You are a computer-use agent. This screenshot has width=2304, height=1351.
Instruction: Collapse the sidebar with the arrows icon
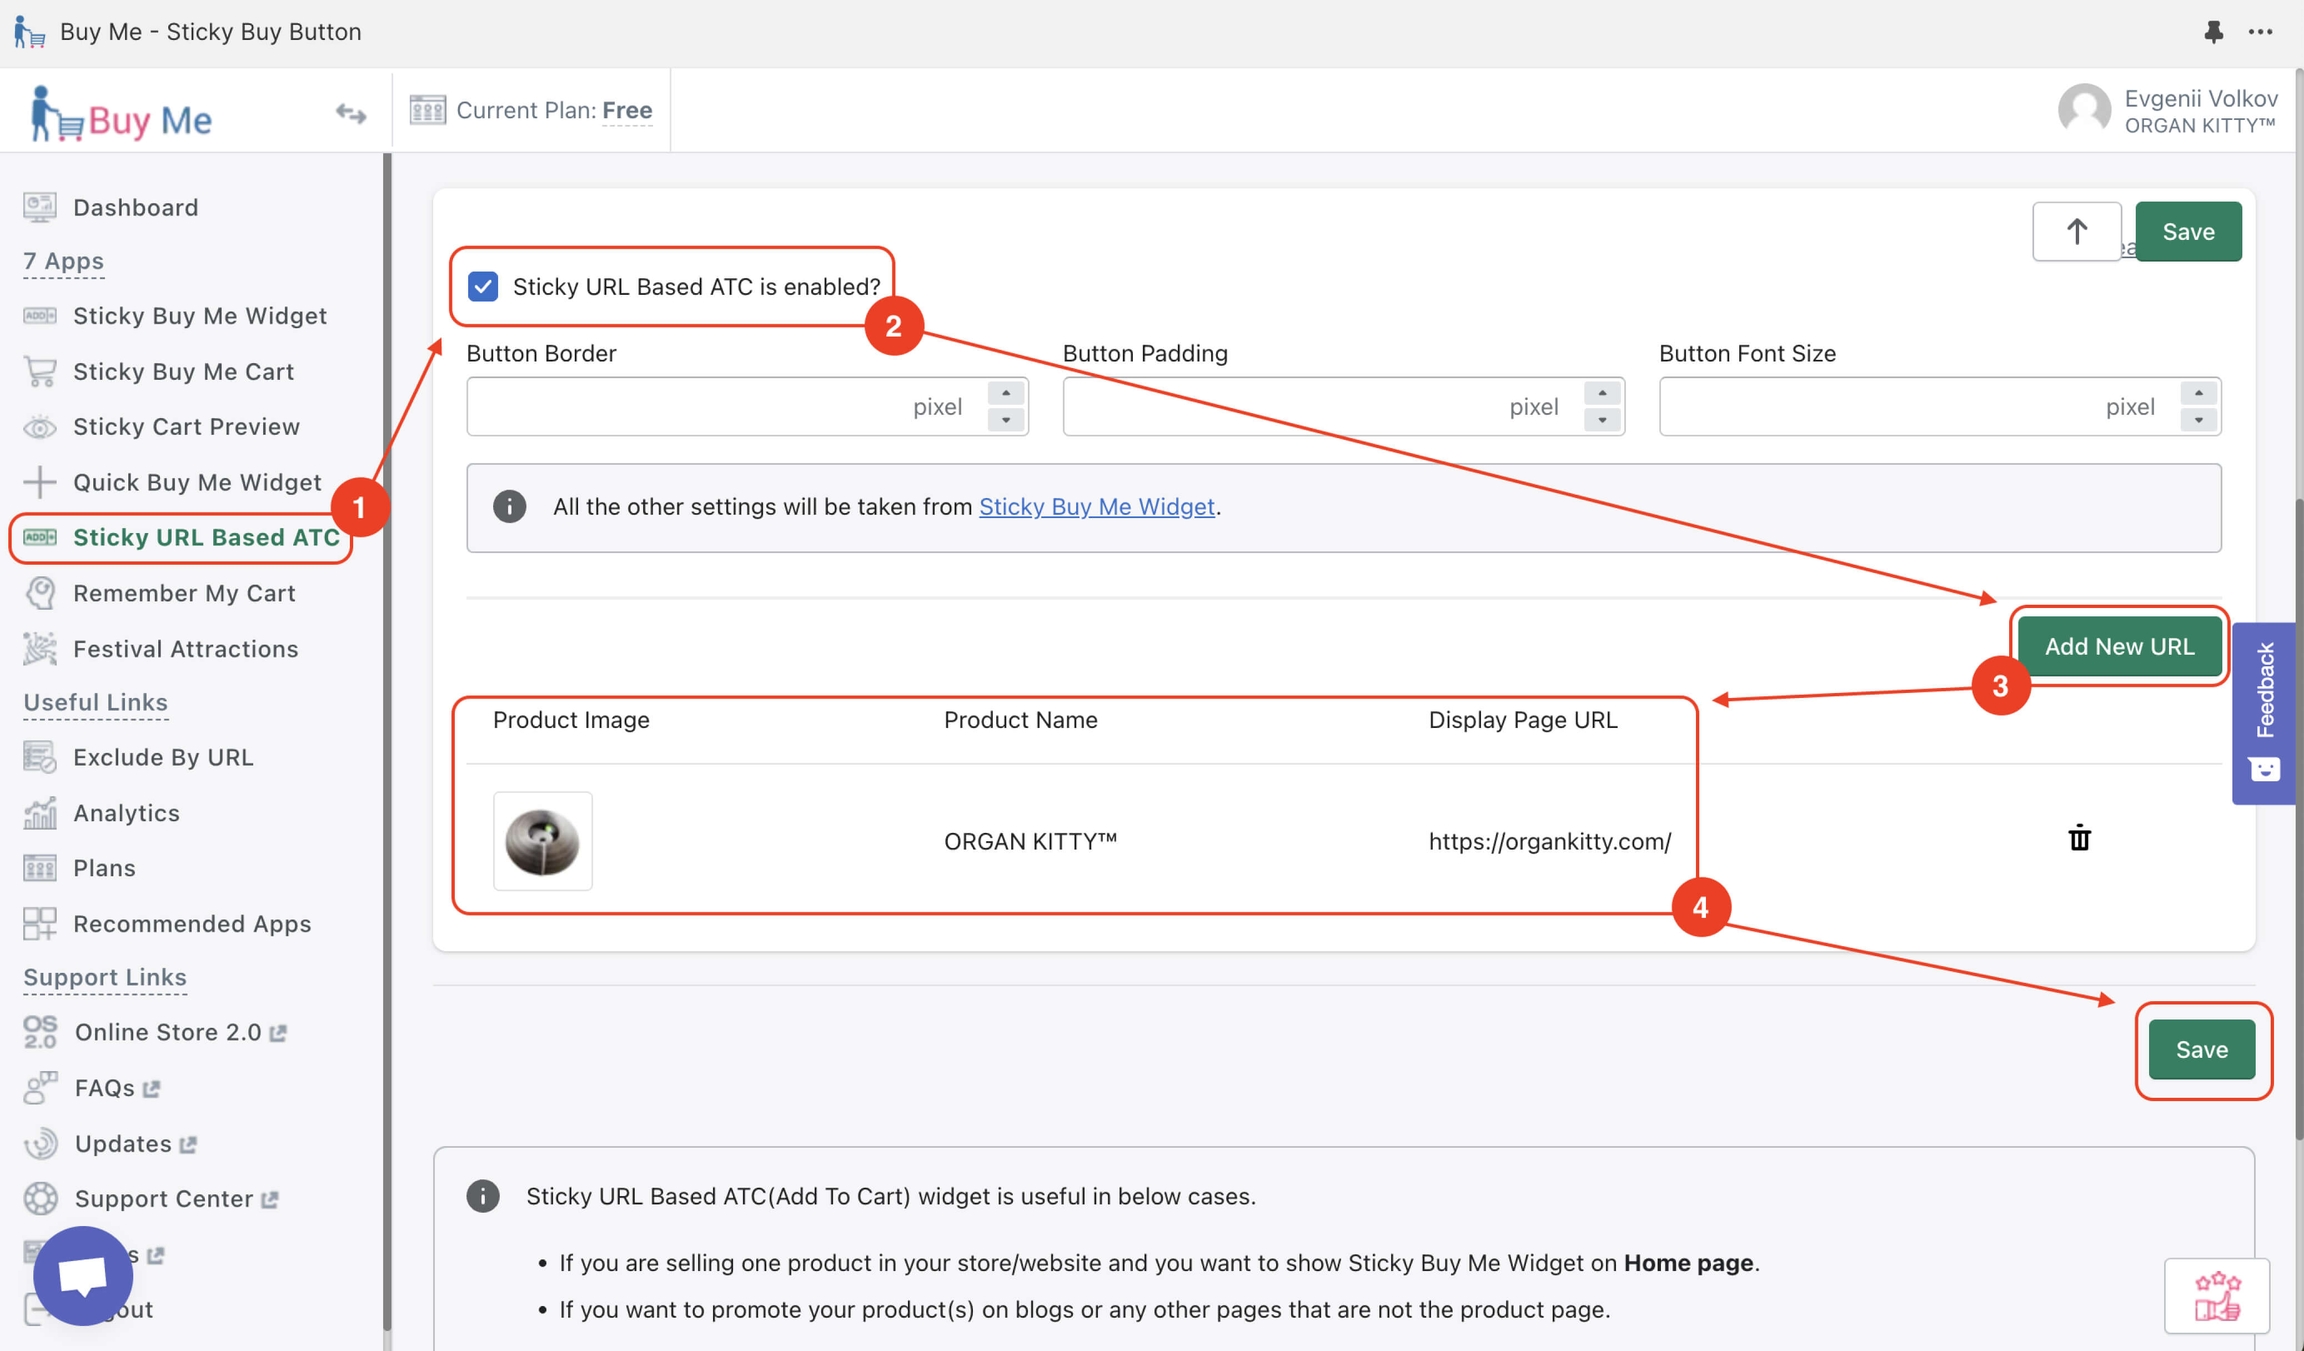[x=350, y=113]
